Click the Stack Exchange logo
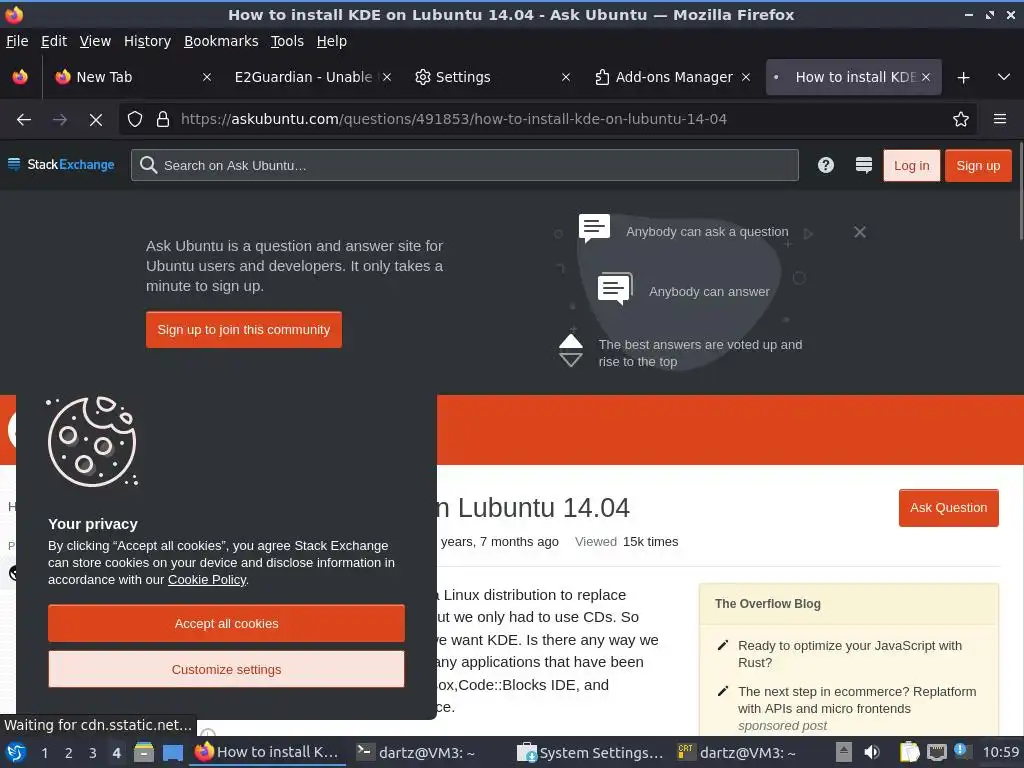This screenshot has height=768, width=1024. click(x=61, y=165)
